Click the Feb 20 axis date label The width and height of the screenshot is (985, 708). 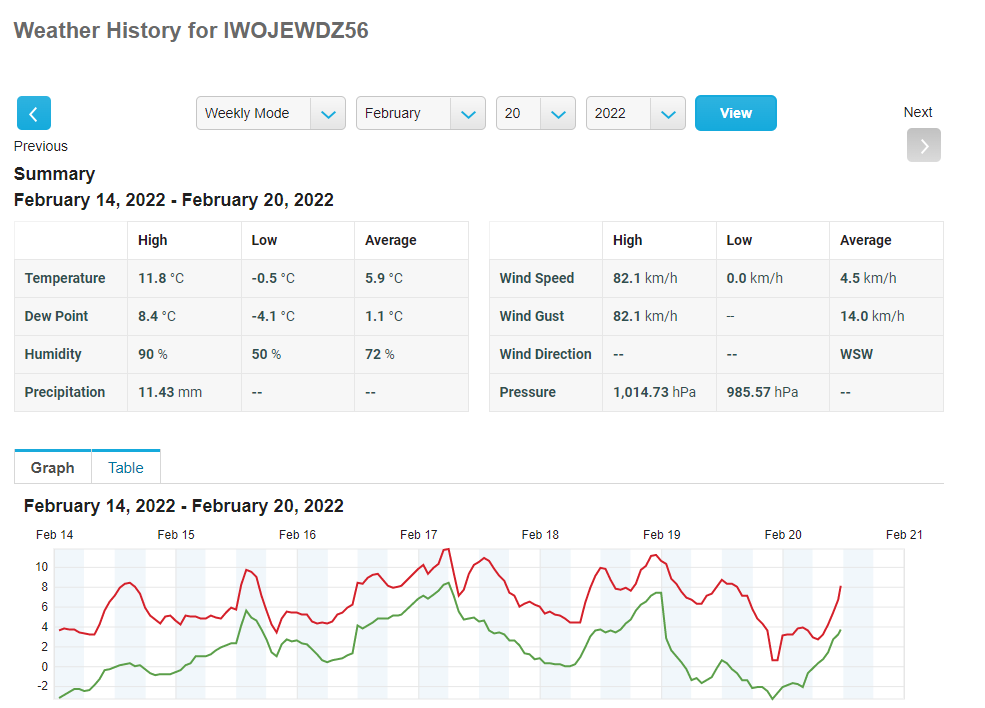pos(783,535)
